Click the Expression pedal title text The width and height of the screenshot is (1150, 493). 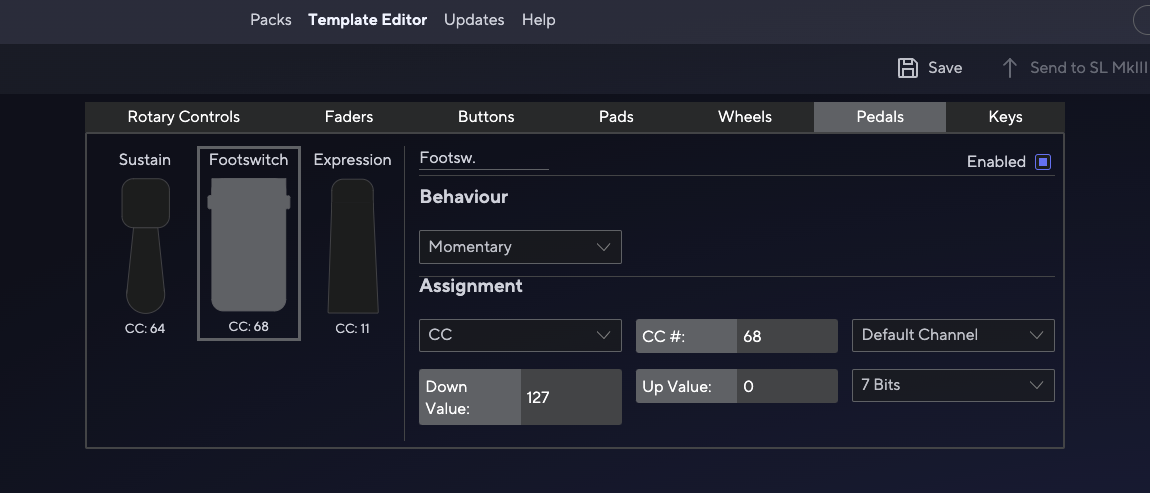[353, 160]
